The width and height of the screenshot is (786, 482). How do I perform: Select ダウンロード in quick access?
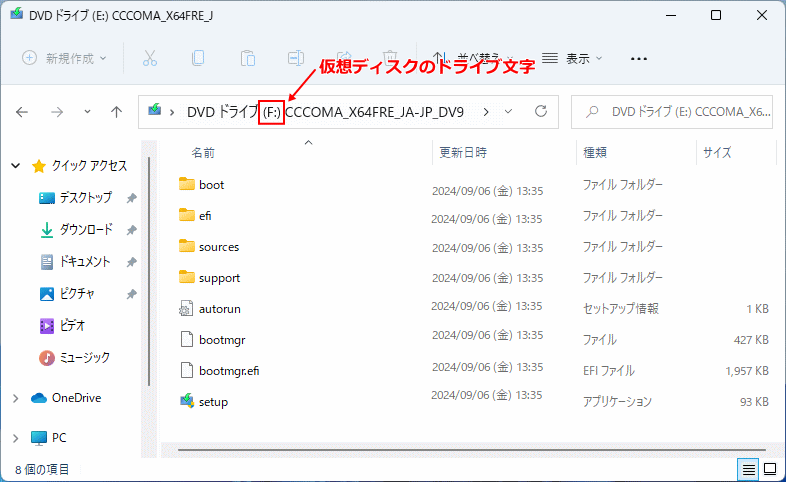[x=85, y=230]
